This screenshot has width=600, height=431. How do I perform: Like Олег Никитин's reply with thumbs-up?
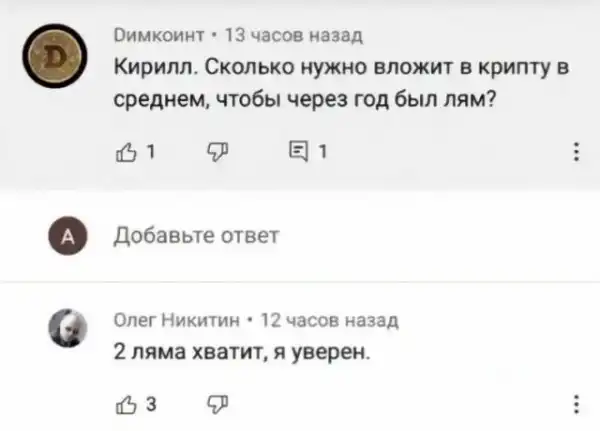(x=124, y=406)
